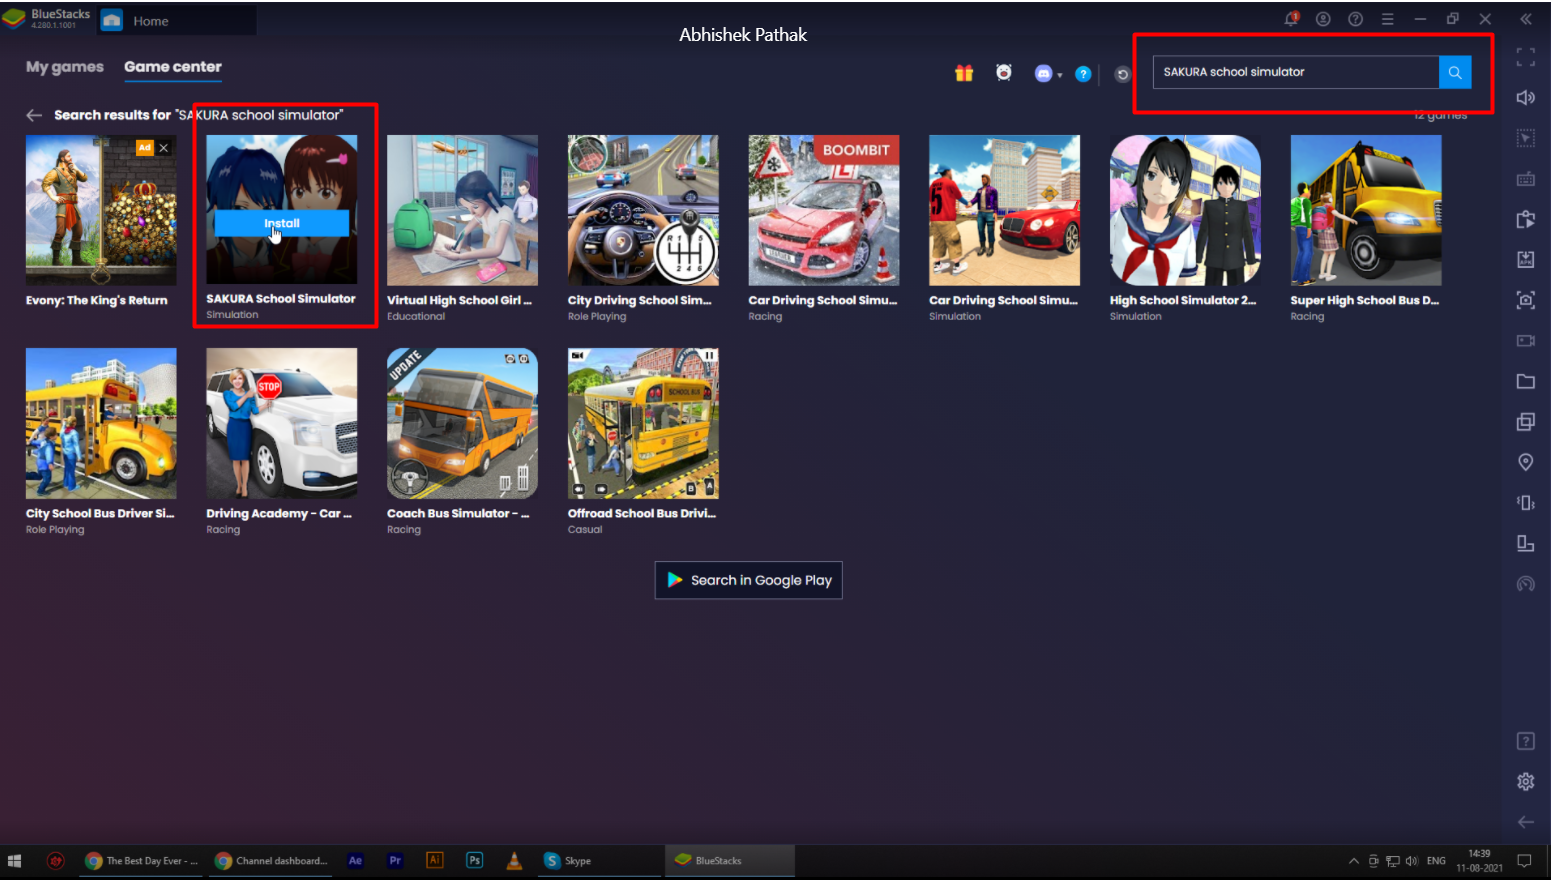This screenshot has width=1551, height=880.
Task: Open keyboard controls icon in sidebar
Action: pos(1525,179)
